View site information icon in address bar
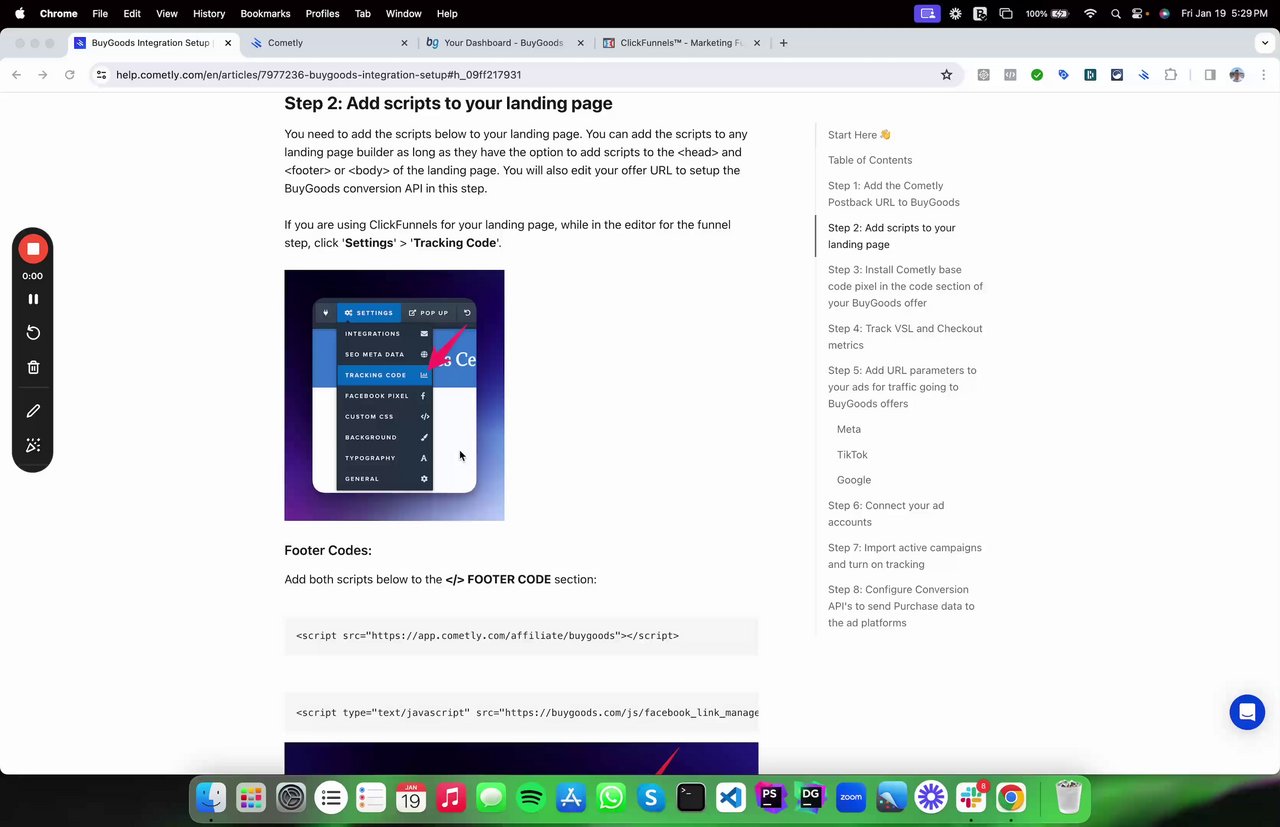The height and width of the screenshot is (827, 1280). (x=101, y=75)
